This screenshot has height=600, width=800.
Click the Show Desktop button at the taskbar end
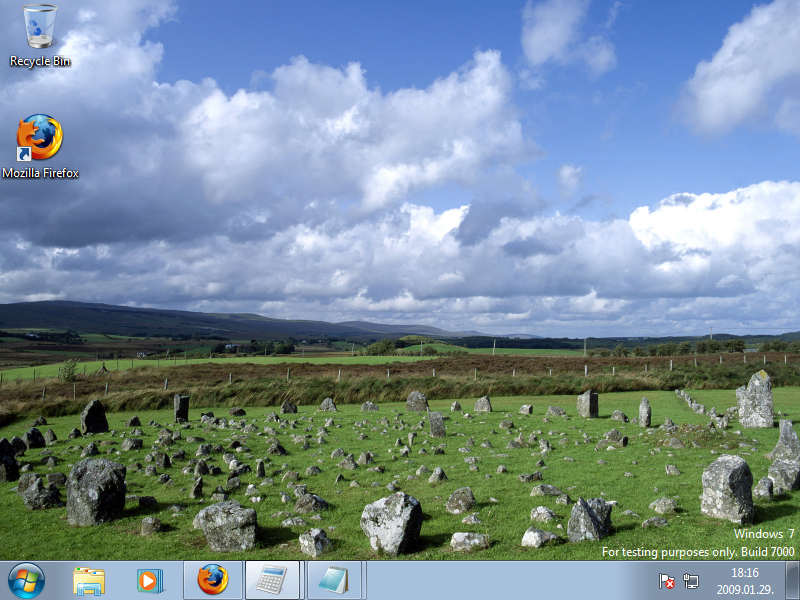(792, 581)
